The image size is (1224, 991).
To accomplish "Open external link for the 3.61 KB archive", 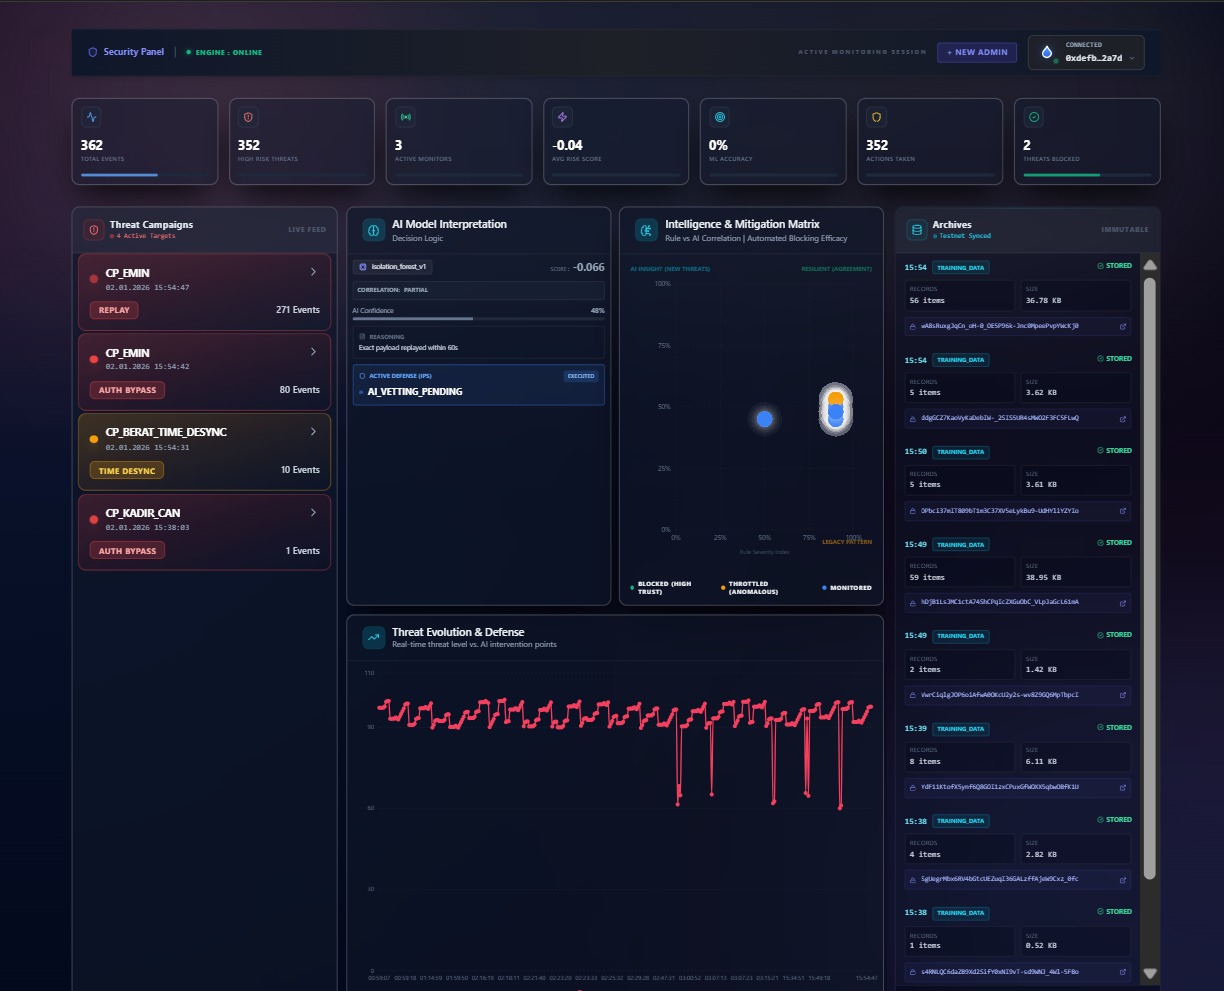I will tap(1122, 510).
